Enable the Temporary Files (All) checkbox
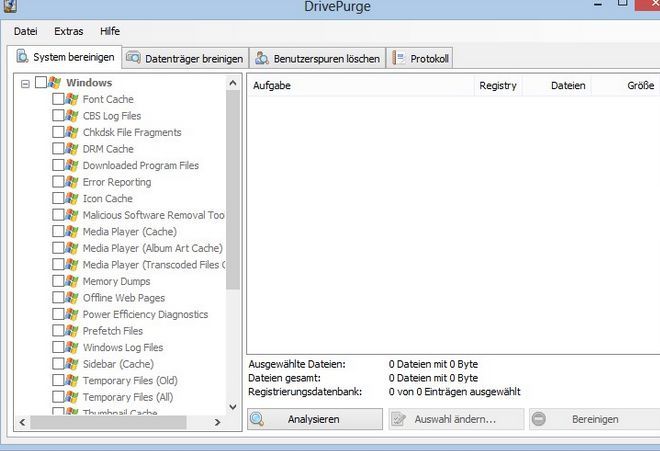 58,397
